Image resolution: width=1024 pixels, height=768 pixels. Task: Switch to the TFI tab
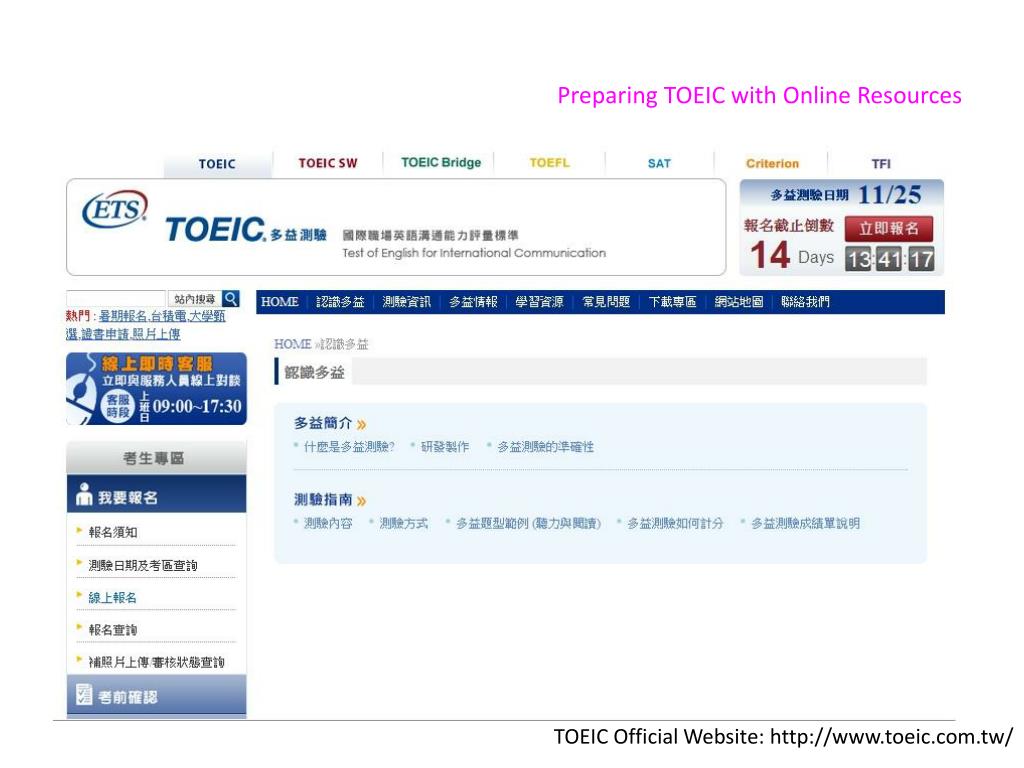(881, 164)
